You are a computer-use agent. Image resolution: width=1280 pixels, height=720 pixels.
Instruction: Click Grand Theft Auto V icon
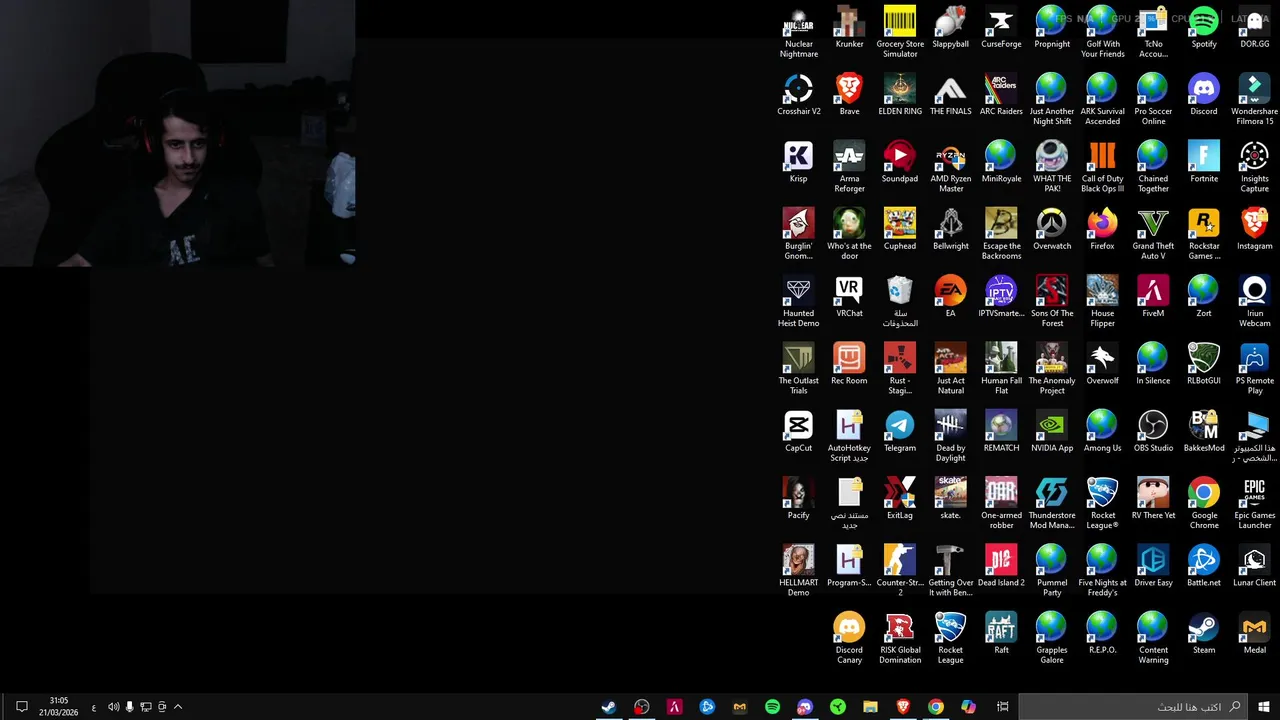(1153, 233)
